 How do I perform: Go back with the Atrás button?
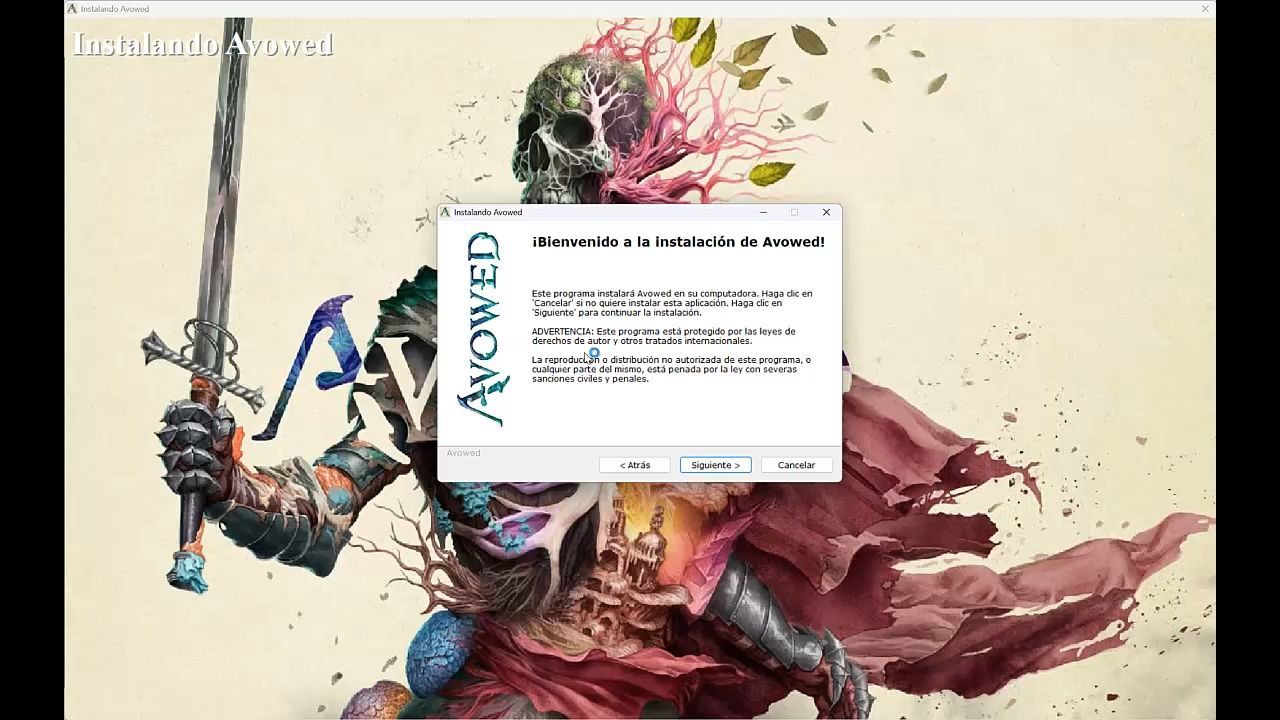pos(634,465)
